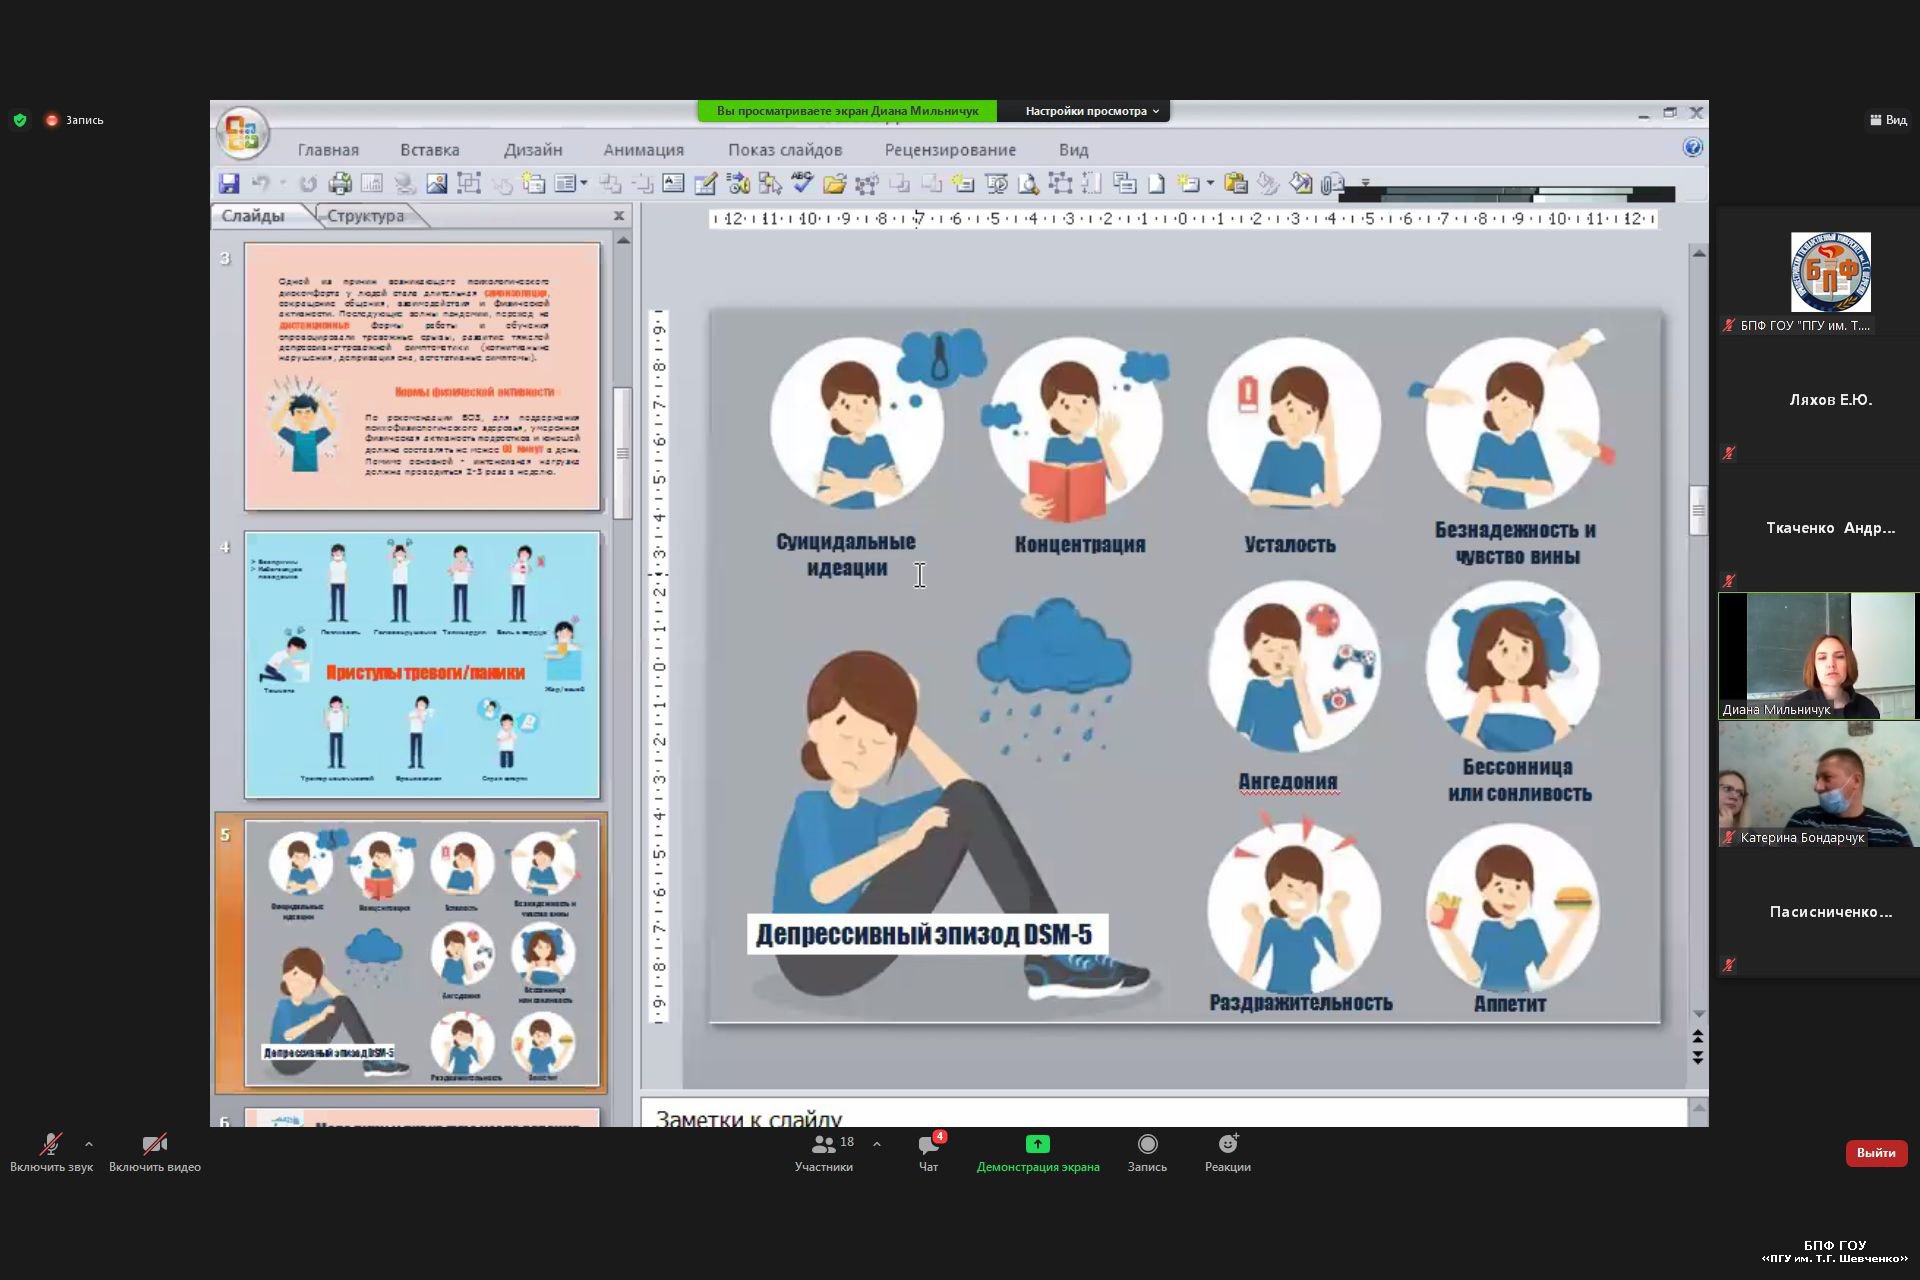Open Customize Quick Access Toolbar arrow
Image resolution: width=1920 pixels, height=1280 pixels.
pos(1365,182)
